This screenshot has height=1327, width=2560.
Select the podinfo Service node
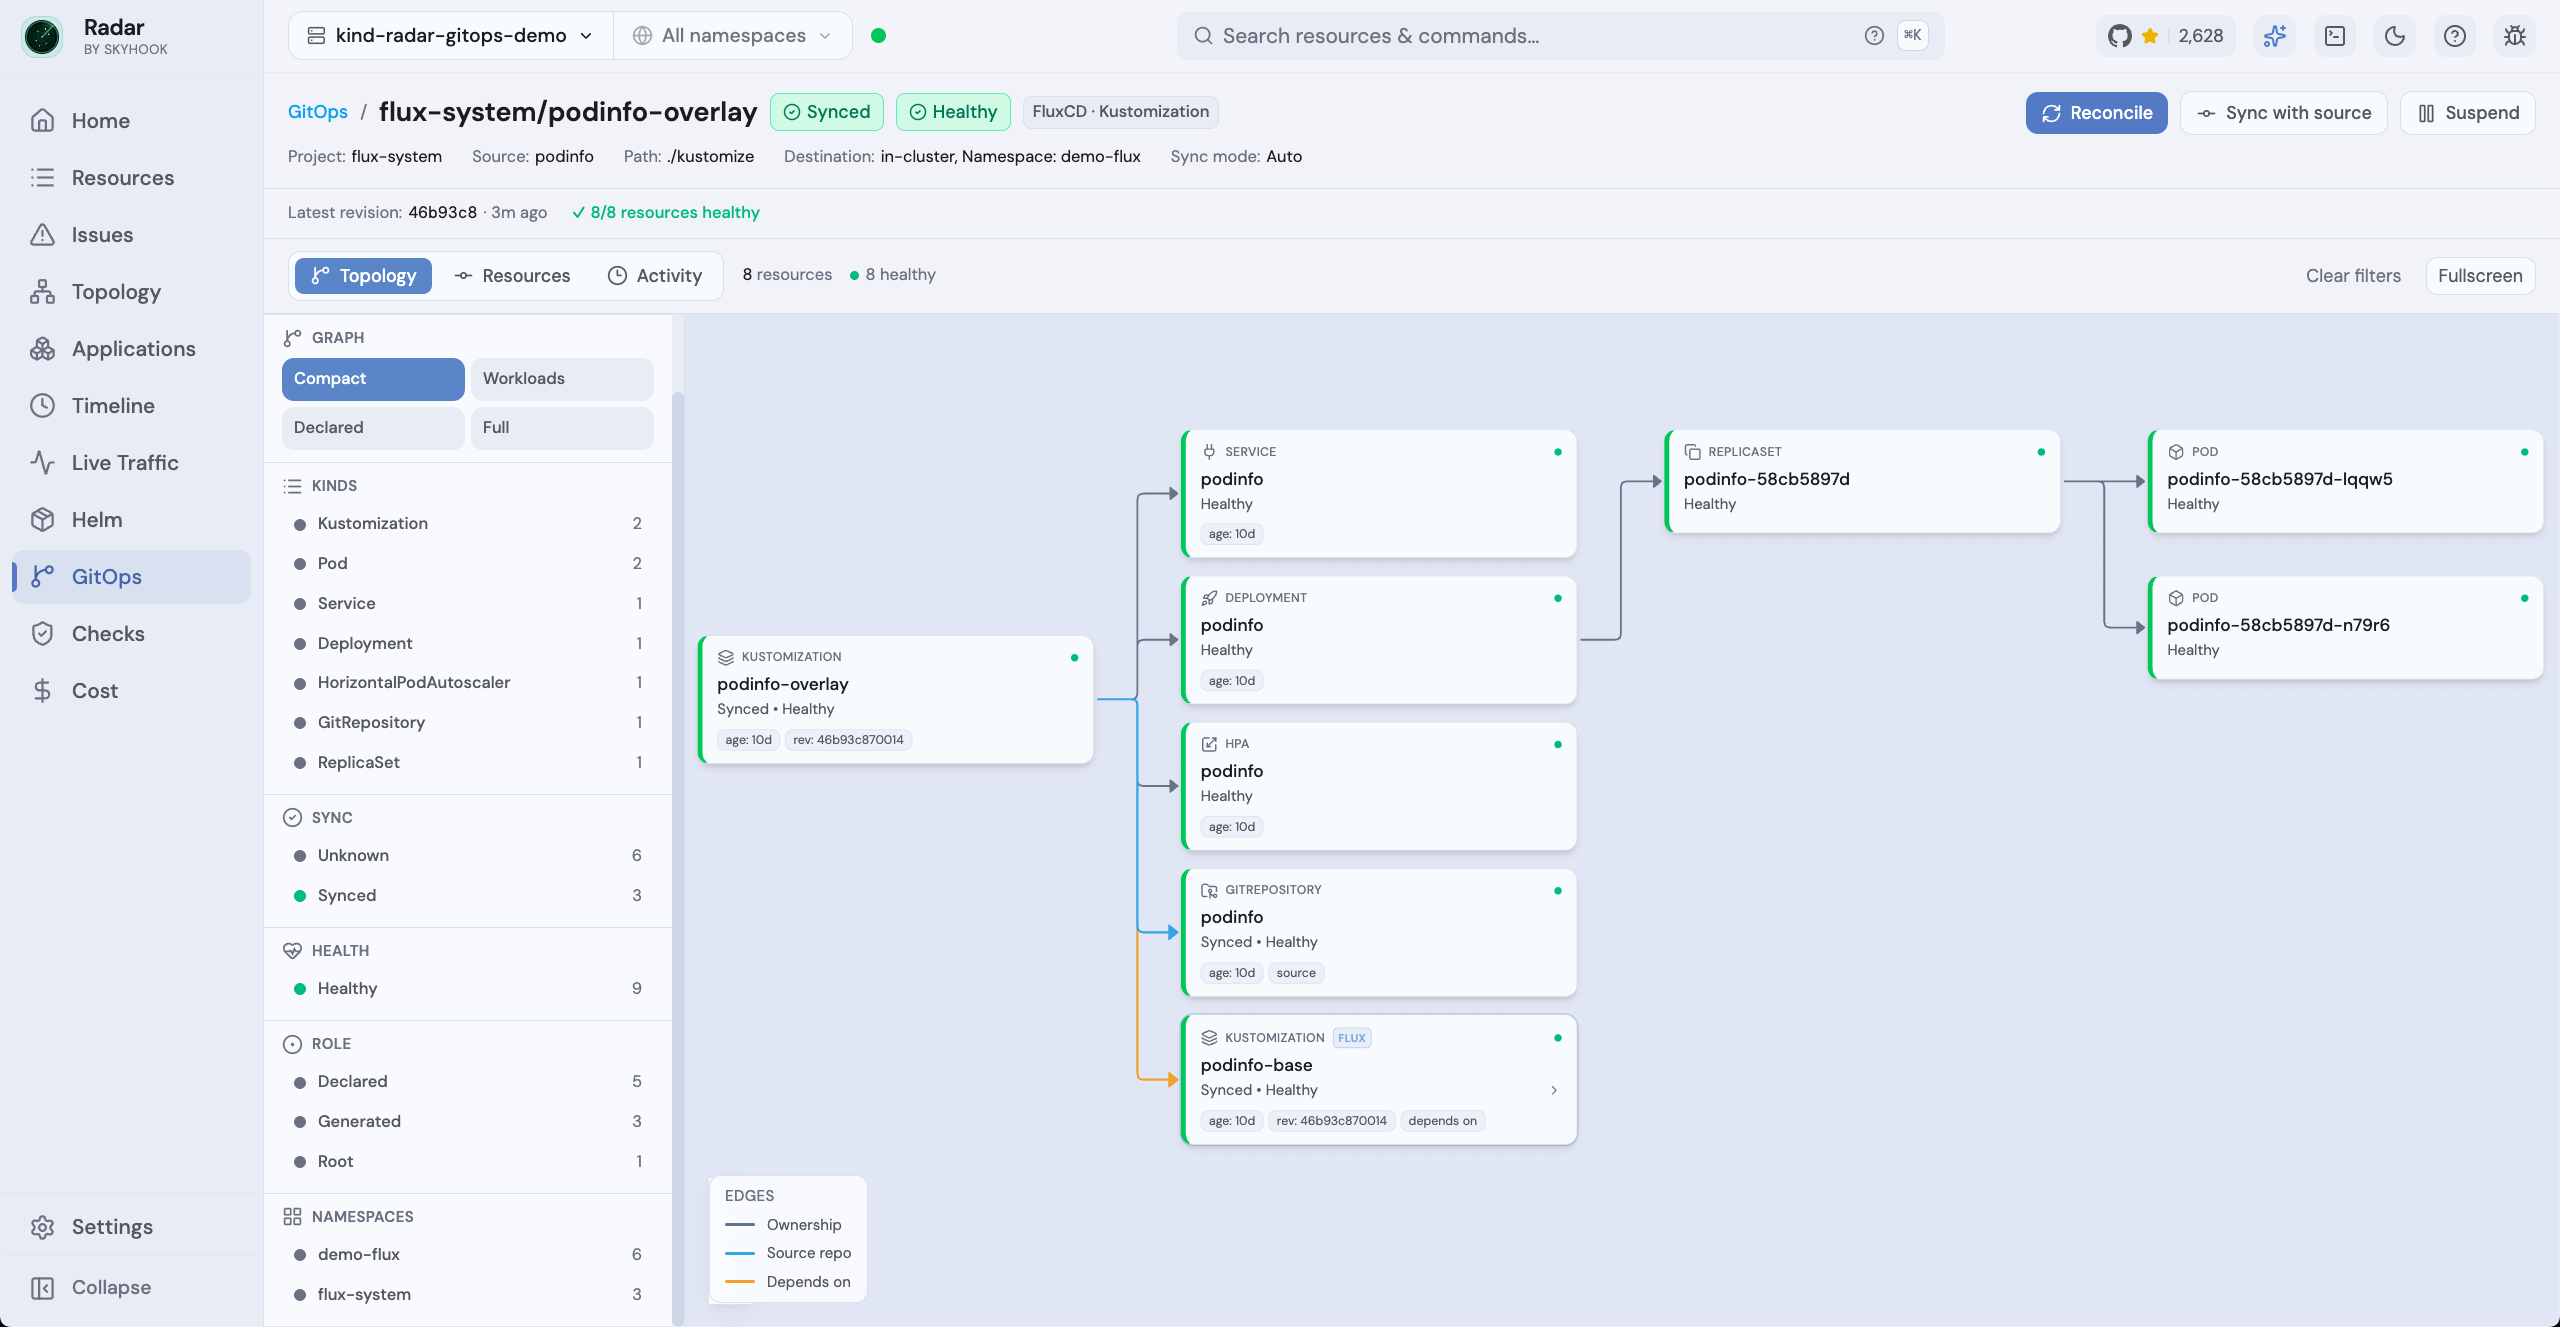[1379, 494]
